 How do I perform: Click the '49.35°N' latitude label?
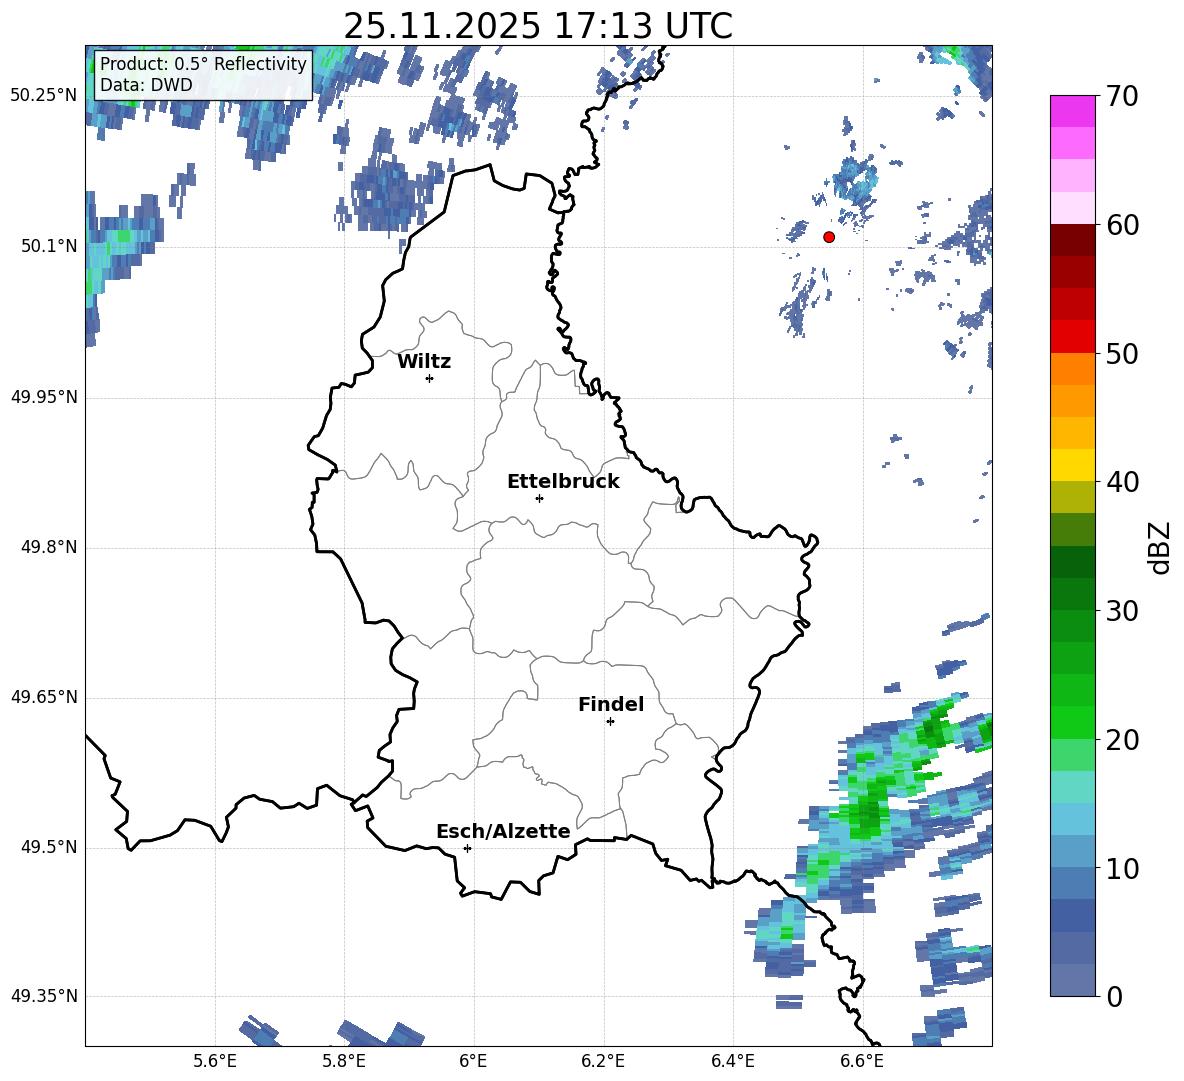44,996
